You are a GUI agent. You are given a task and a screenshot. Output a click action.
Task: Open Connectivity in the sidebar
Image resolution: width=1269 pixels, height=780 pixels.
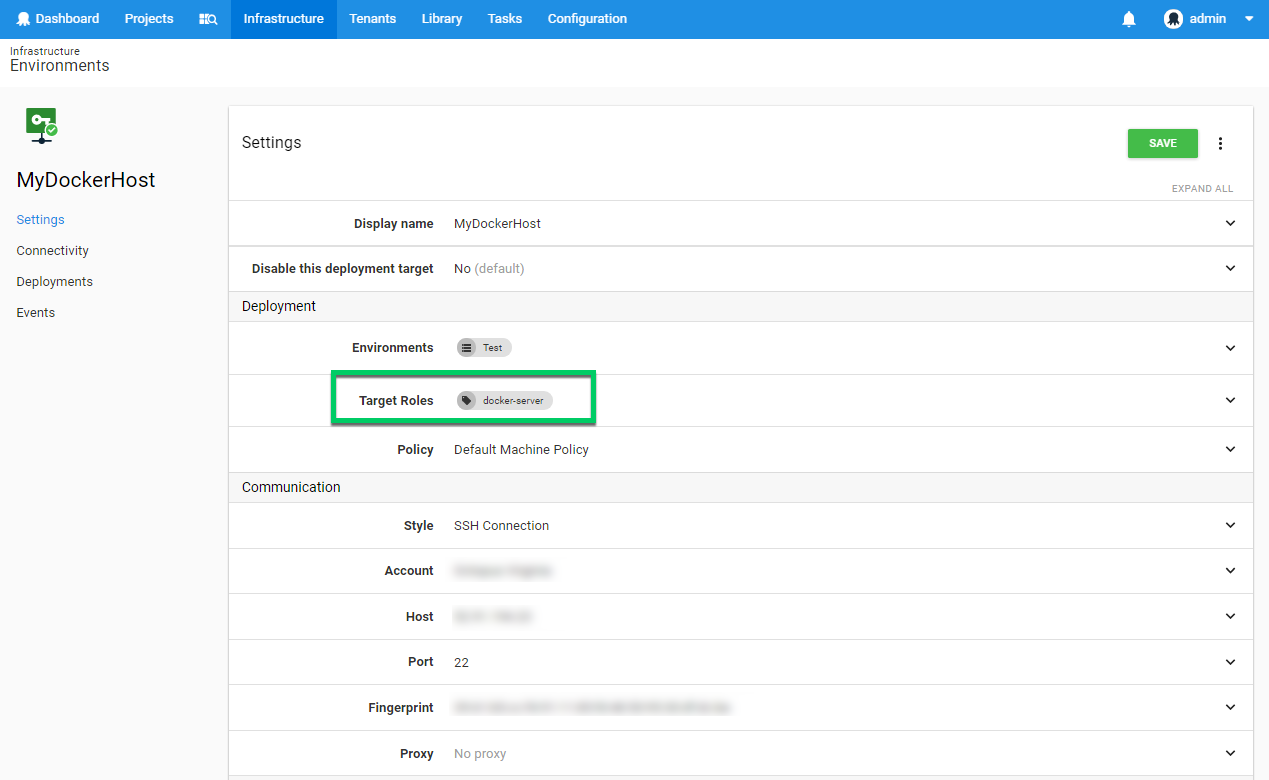[52, 250]
